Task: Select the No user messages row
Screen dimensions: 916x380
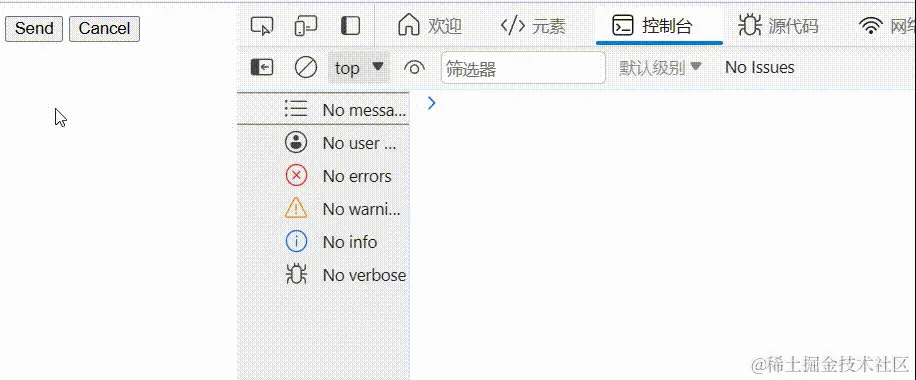Action: (x=323, y=143)
